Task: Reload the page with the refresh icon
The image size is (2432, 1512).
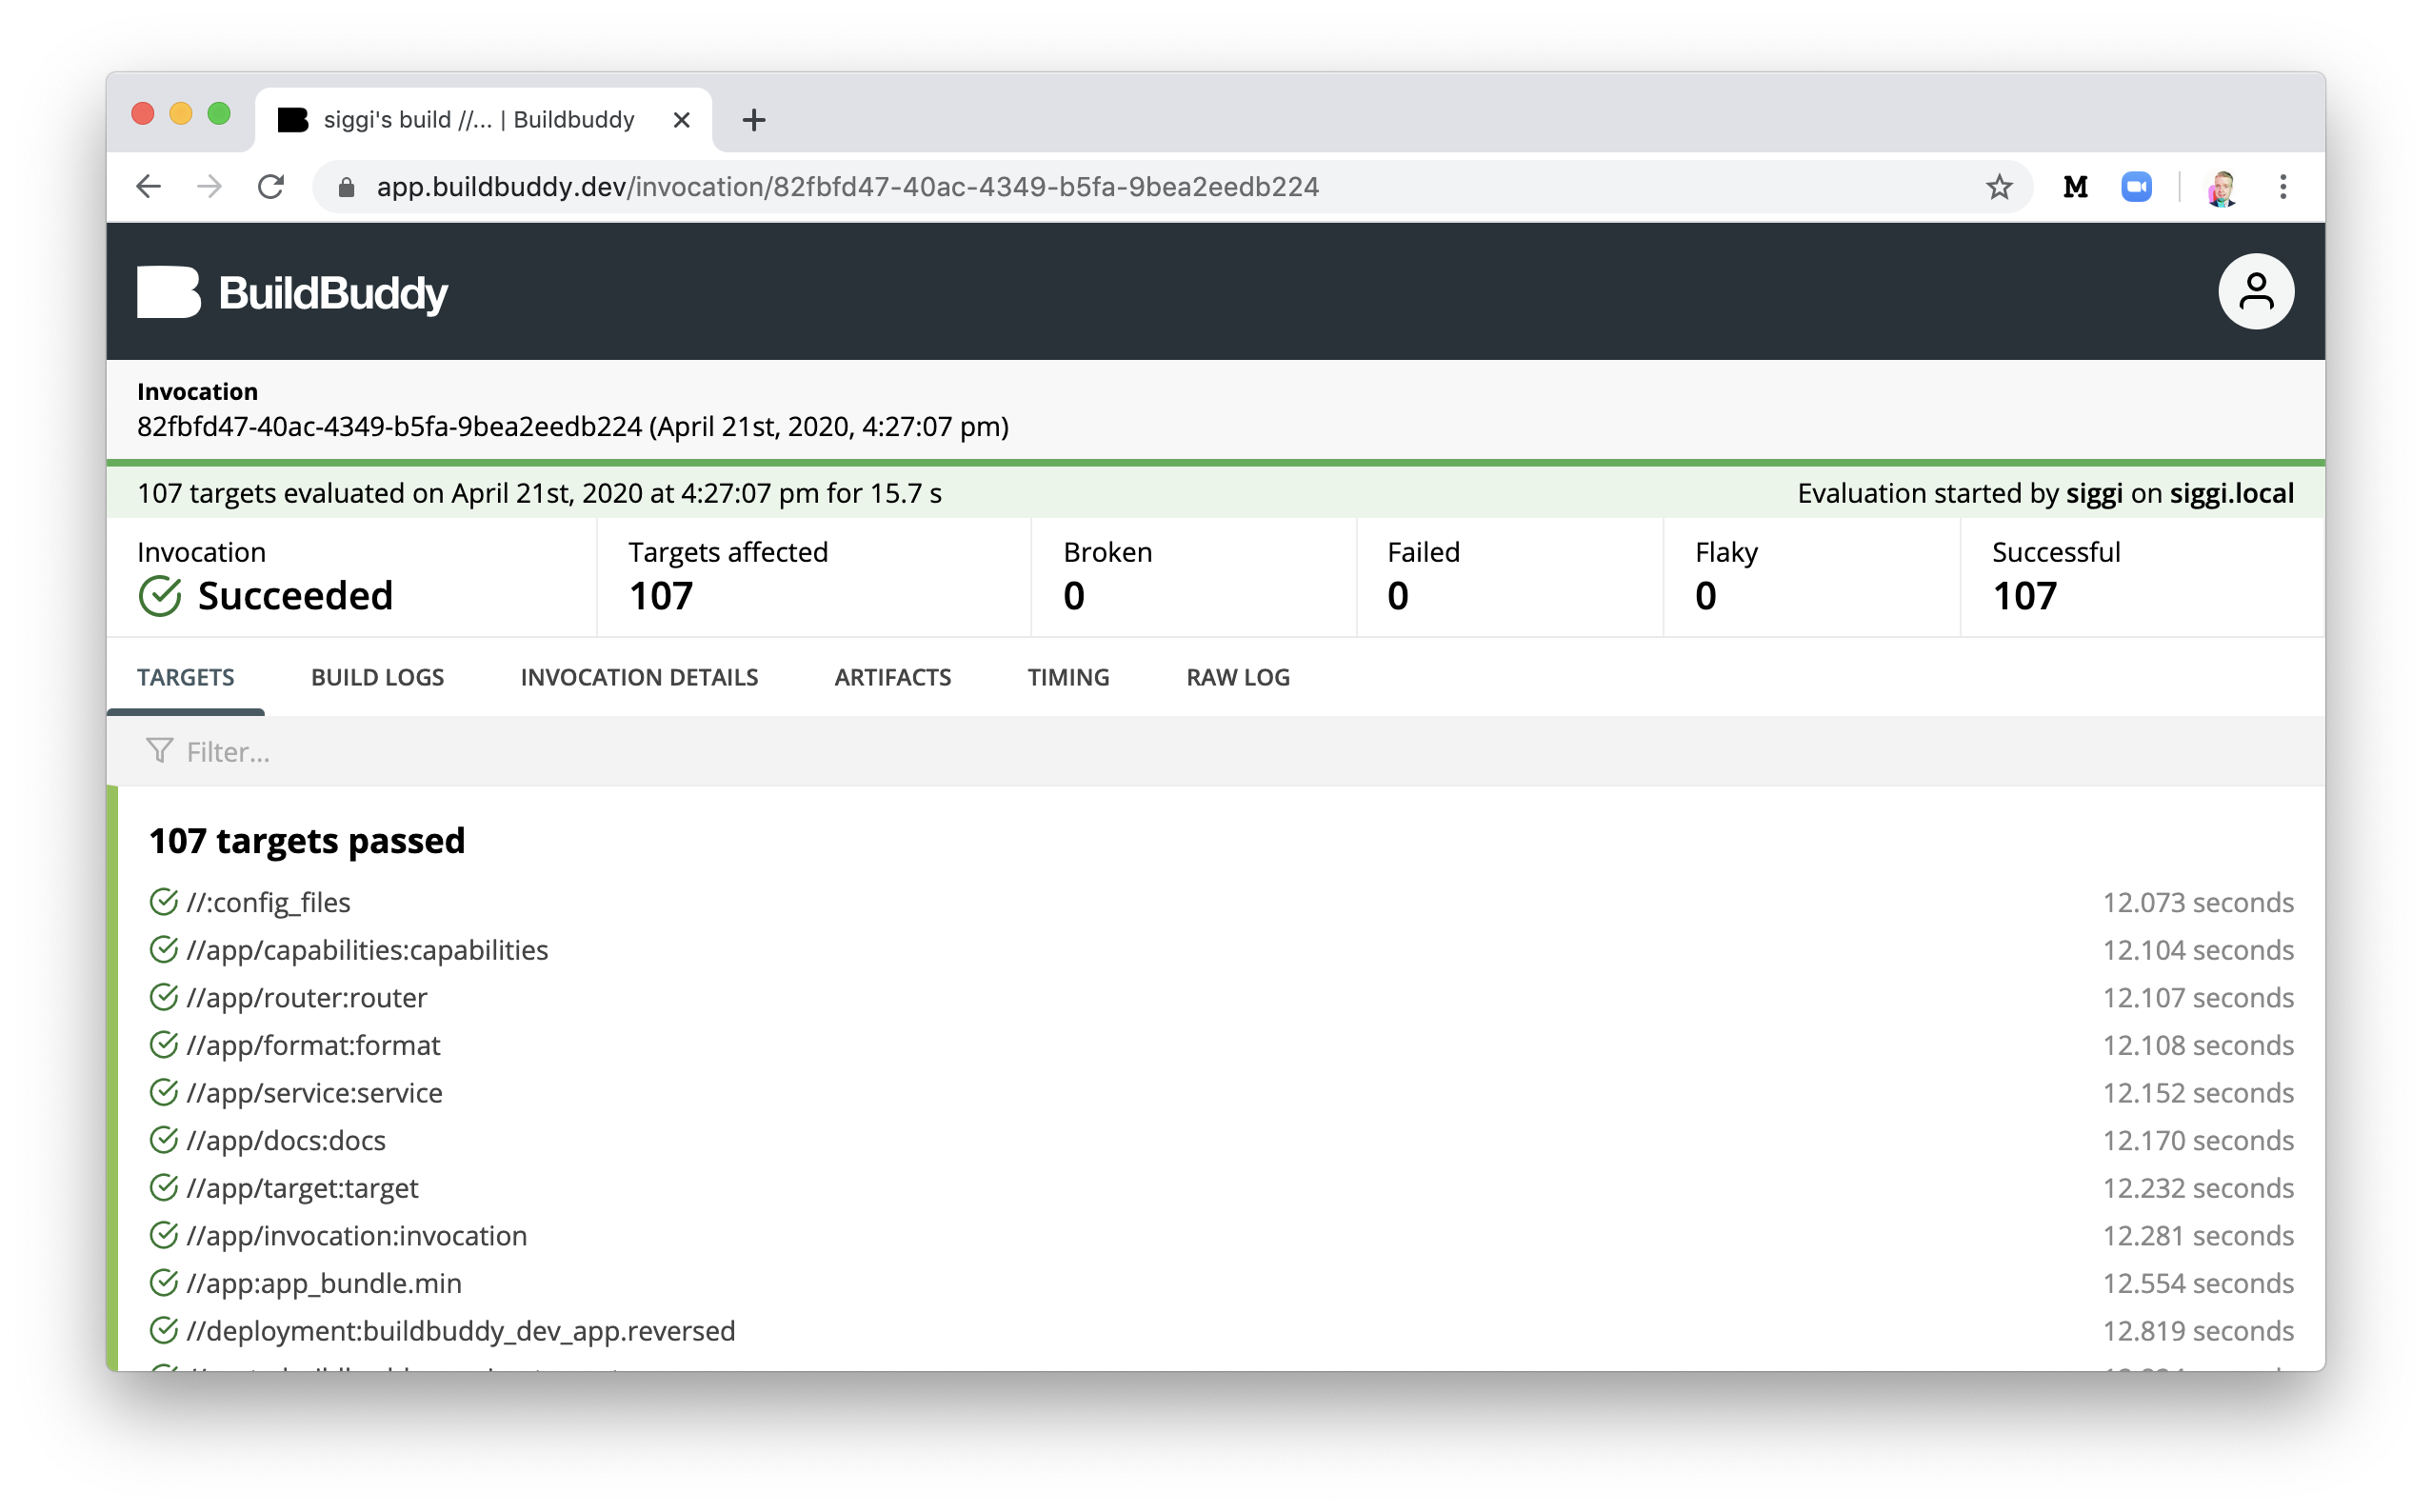Action: 271,187
